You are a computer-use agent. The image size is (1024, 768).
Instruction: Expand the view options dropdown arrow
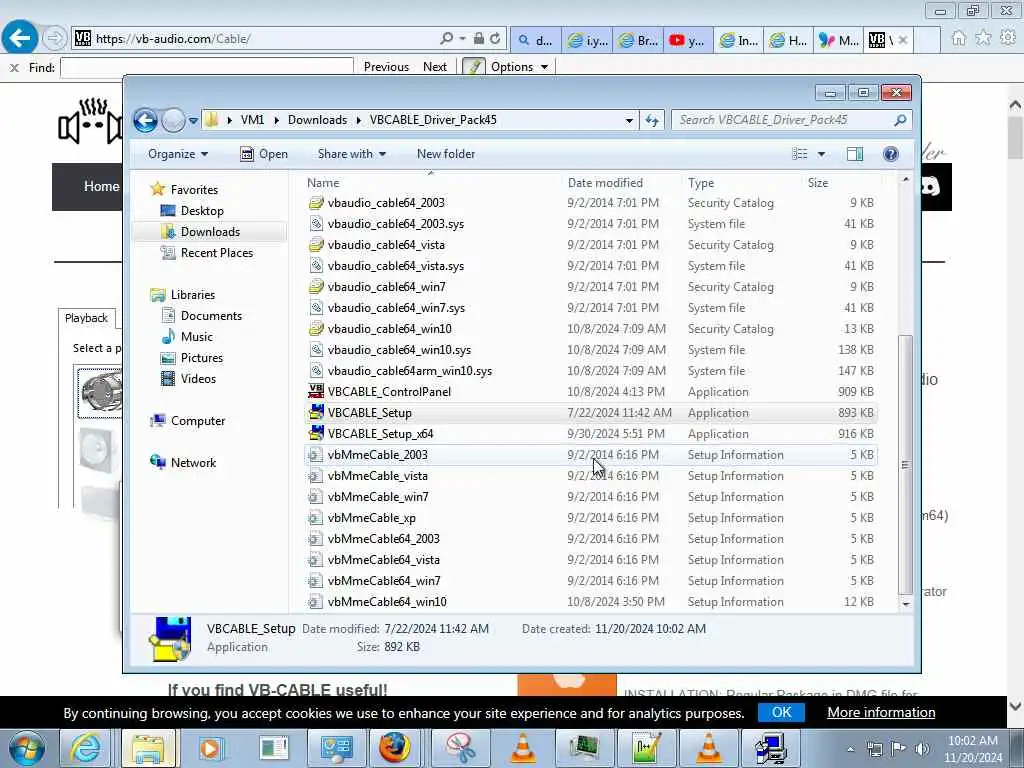click(821, 154)
